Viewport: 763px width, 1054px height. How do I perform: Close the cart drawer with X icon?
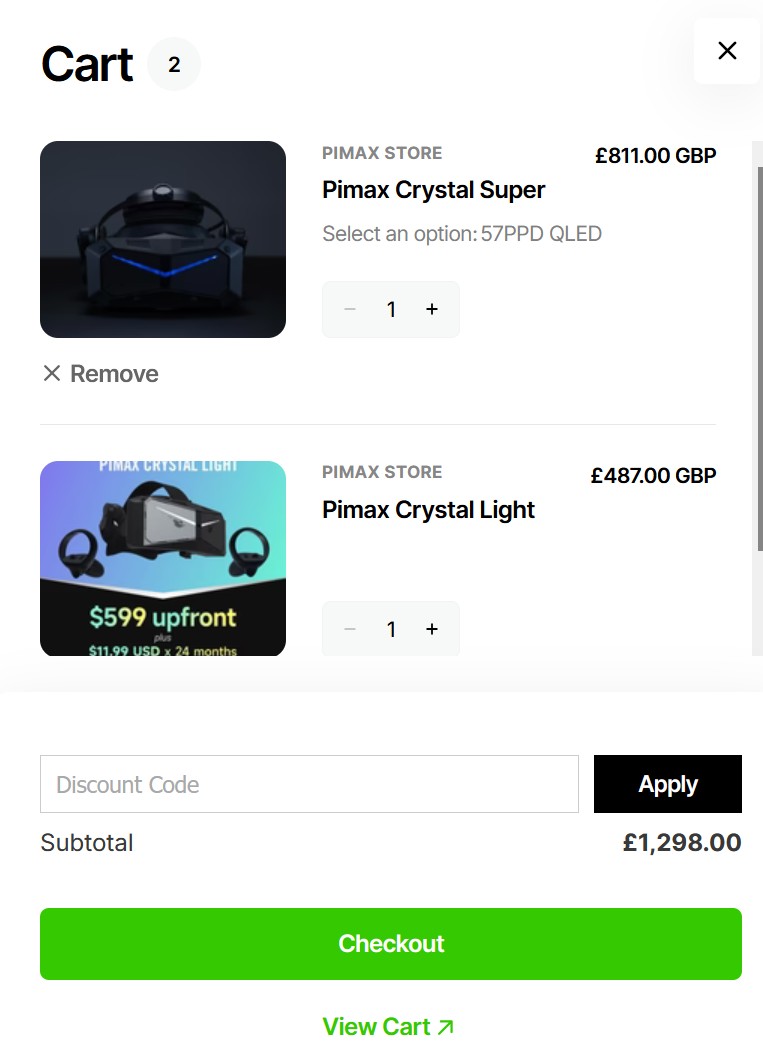point(727,50)
